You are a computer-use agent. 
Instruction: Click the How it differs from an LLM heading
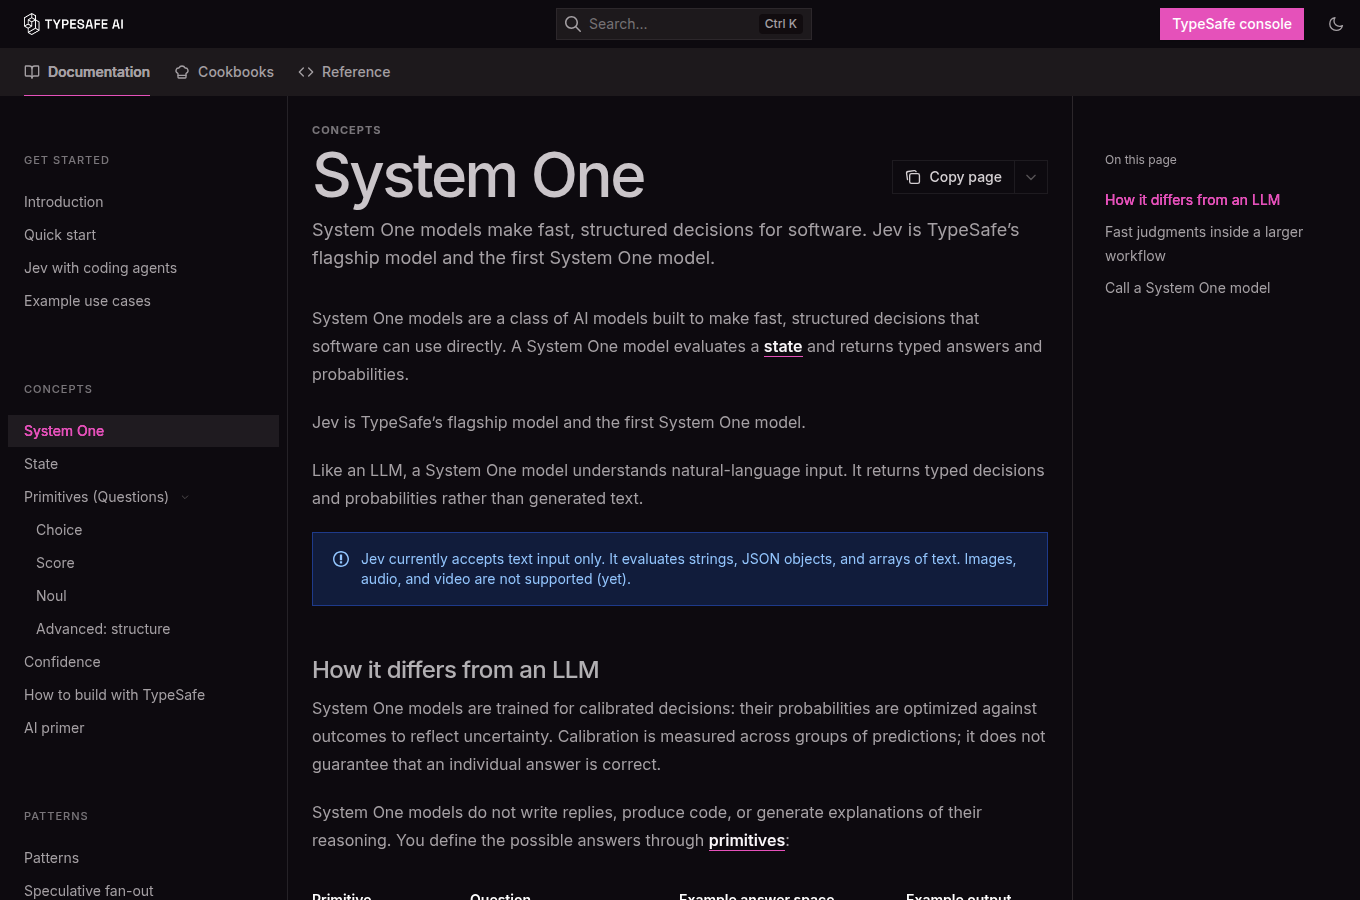pyautogui.click(x=455, y=670)
